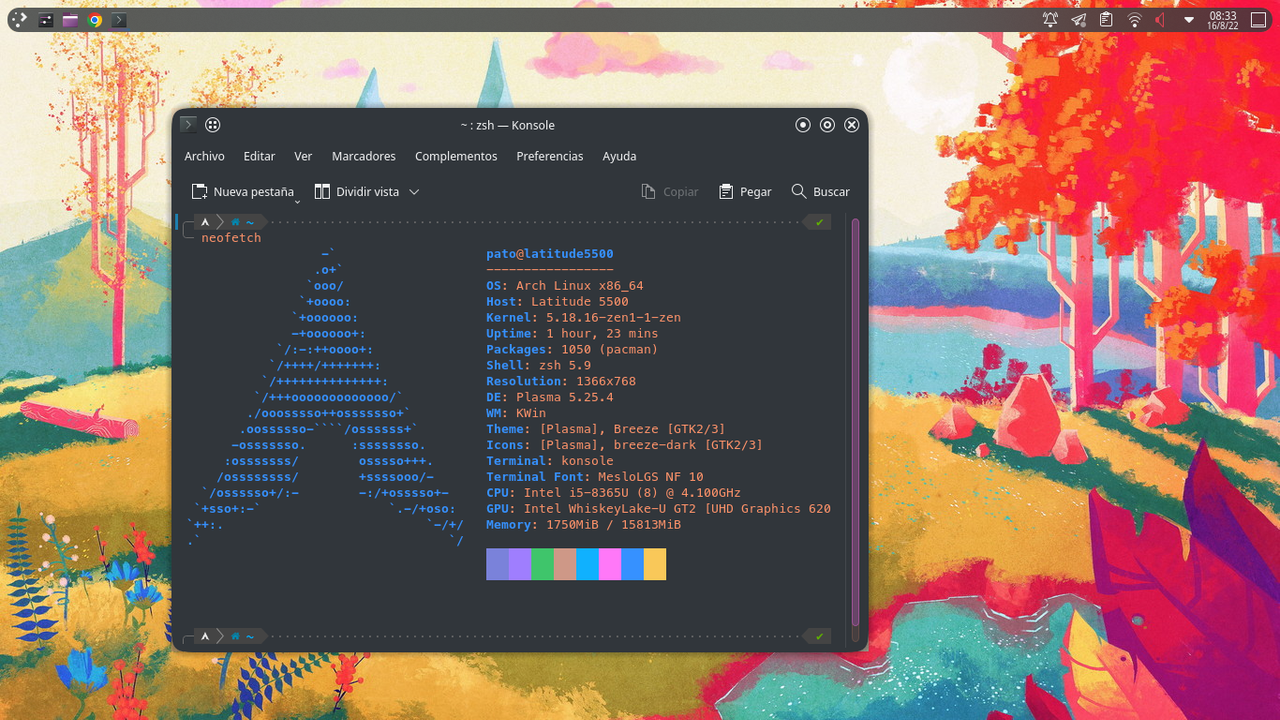Viewport: 1280px width, 720px height.
Task: Select the Konsole task icon in panel
Action: pos(119,20)
